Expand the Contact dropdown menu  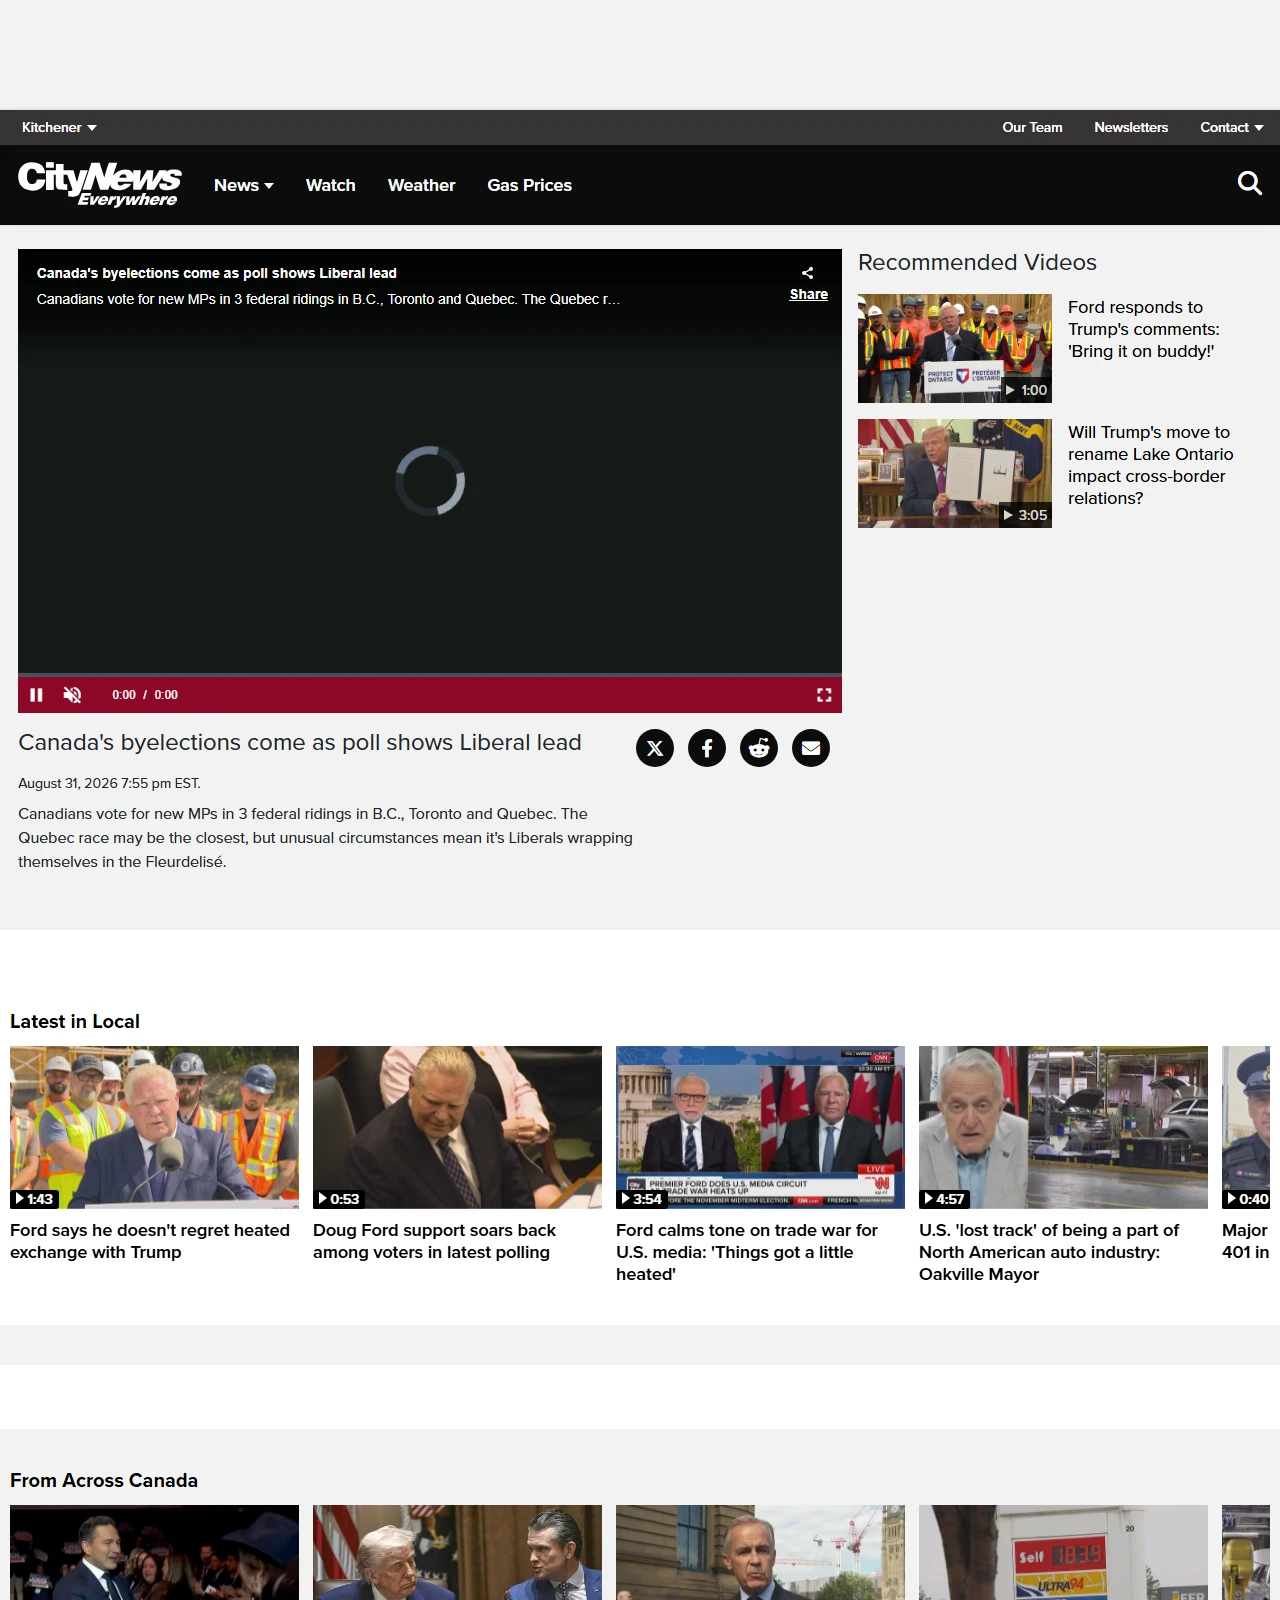(x=1231, y=127)
